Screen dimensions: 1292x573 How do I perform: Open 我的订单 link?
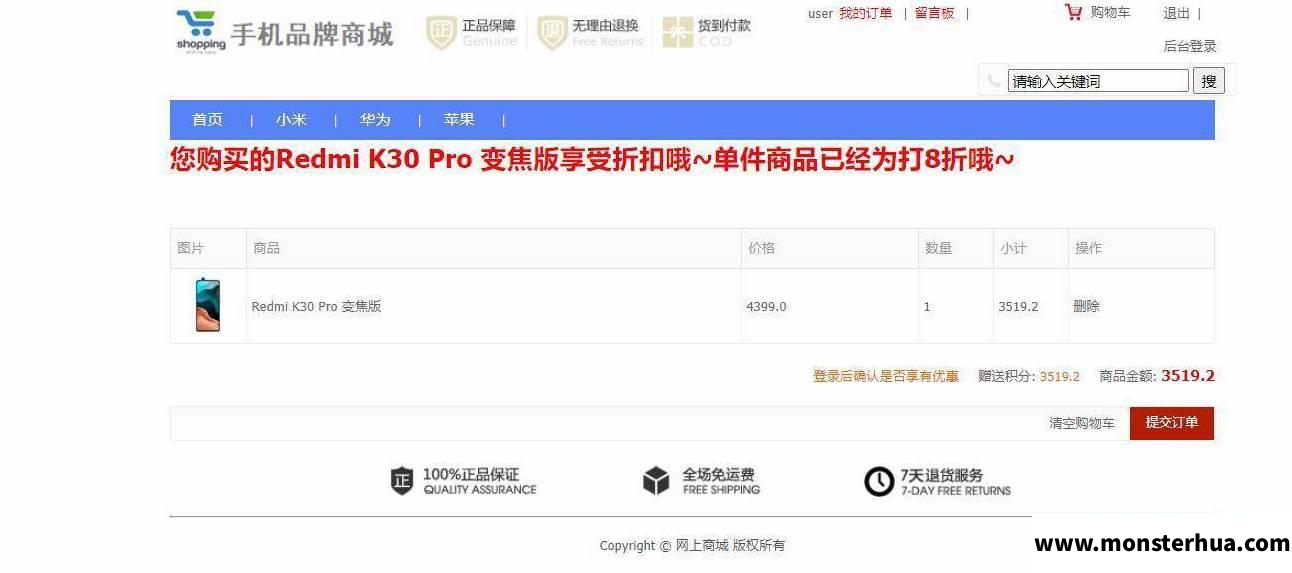[865, 14]
